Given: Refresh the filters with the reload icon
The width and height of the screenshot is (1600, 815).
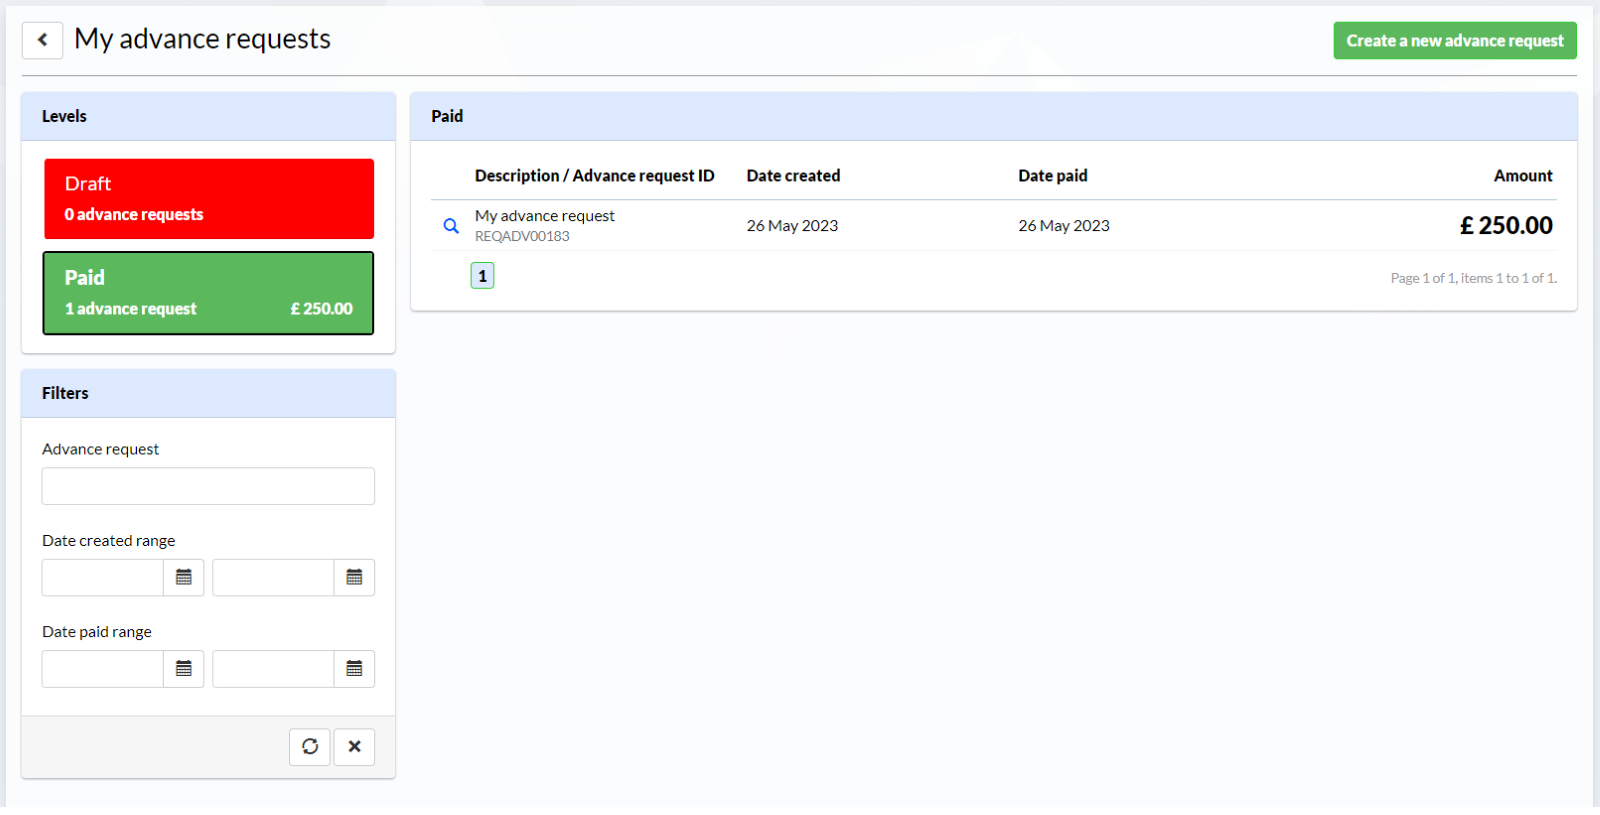Looking at the screenshot, I should tap(310, 747).
